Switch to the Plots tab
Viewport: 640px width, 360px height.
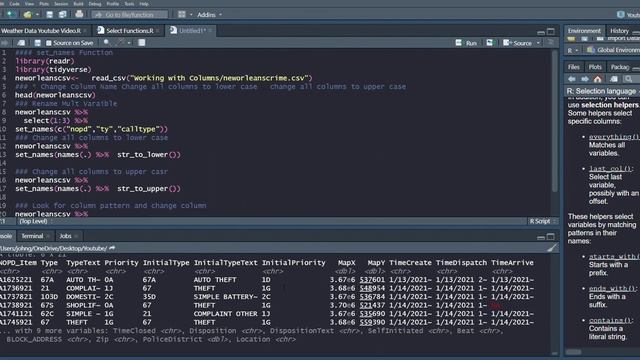595,67
